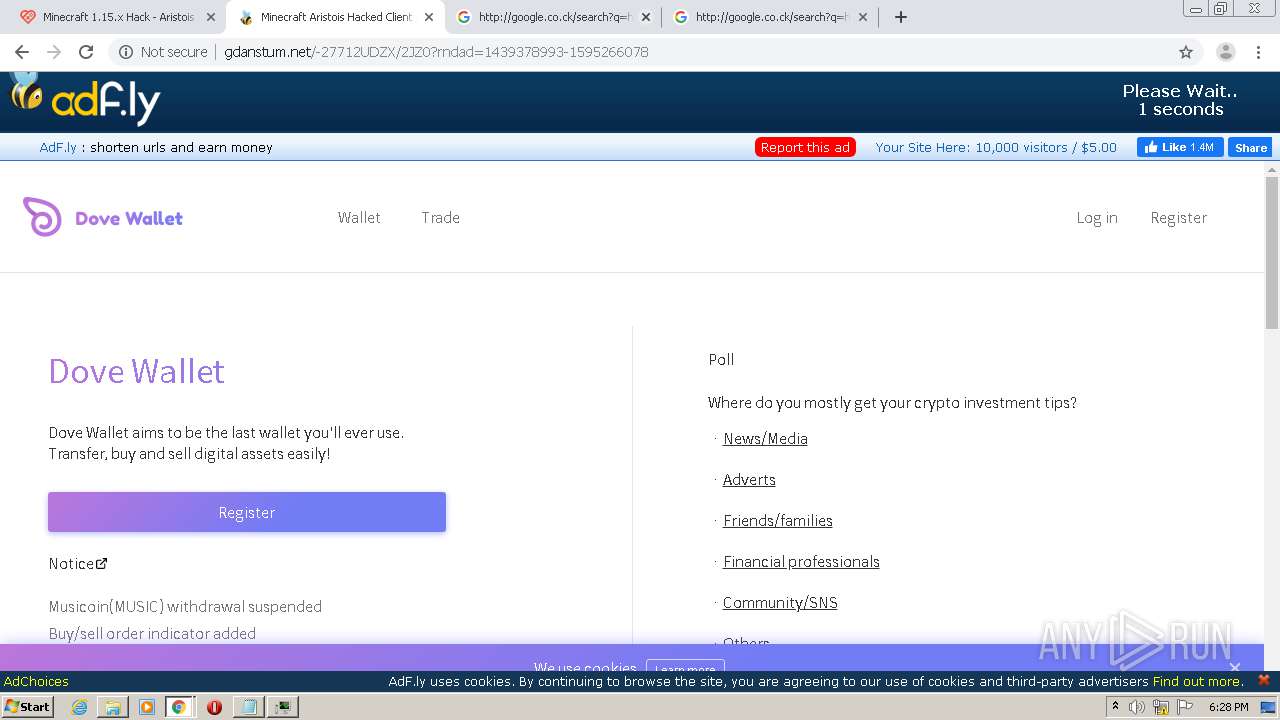This screenshot has width=1280, height=720.
Task: Open Wallet menu on Dove Wallet
Action: coord(359,217)
